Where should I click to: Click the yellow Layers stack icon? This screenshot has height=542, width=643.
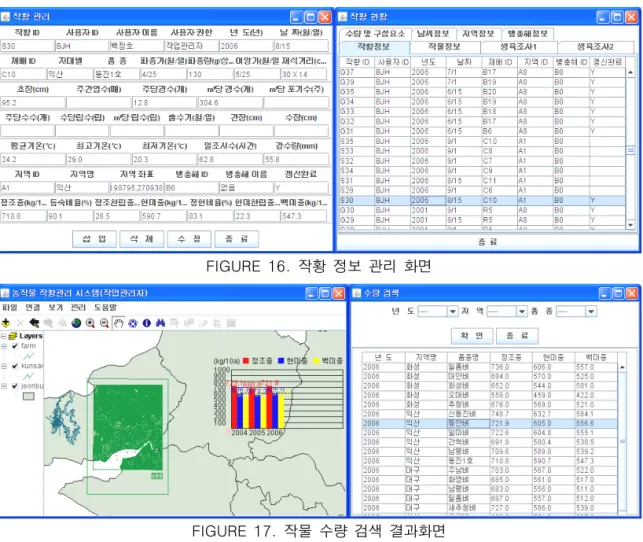tap(13, 336)
